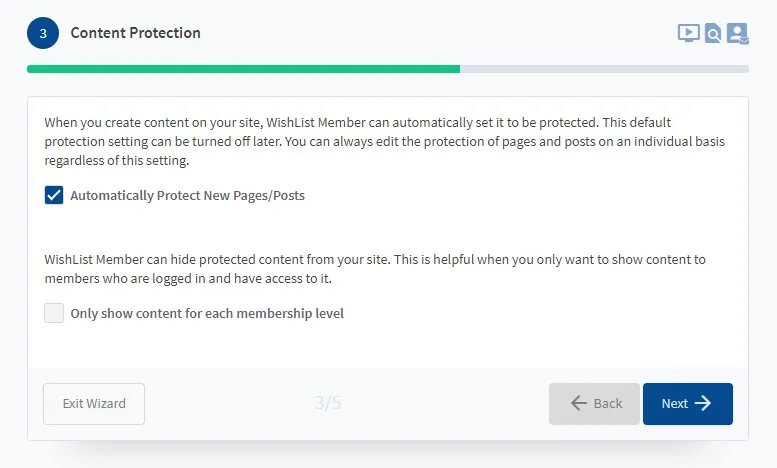Image resolution: width=777 pixels, height=468 pixels.
Task: Click the hide protected content description paragraph
Action: 375,268
